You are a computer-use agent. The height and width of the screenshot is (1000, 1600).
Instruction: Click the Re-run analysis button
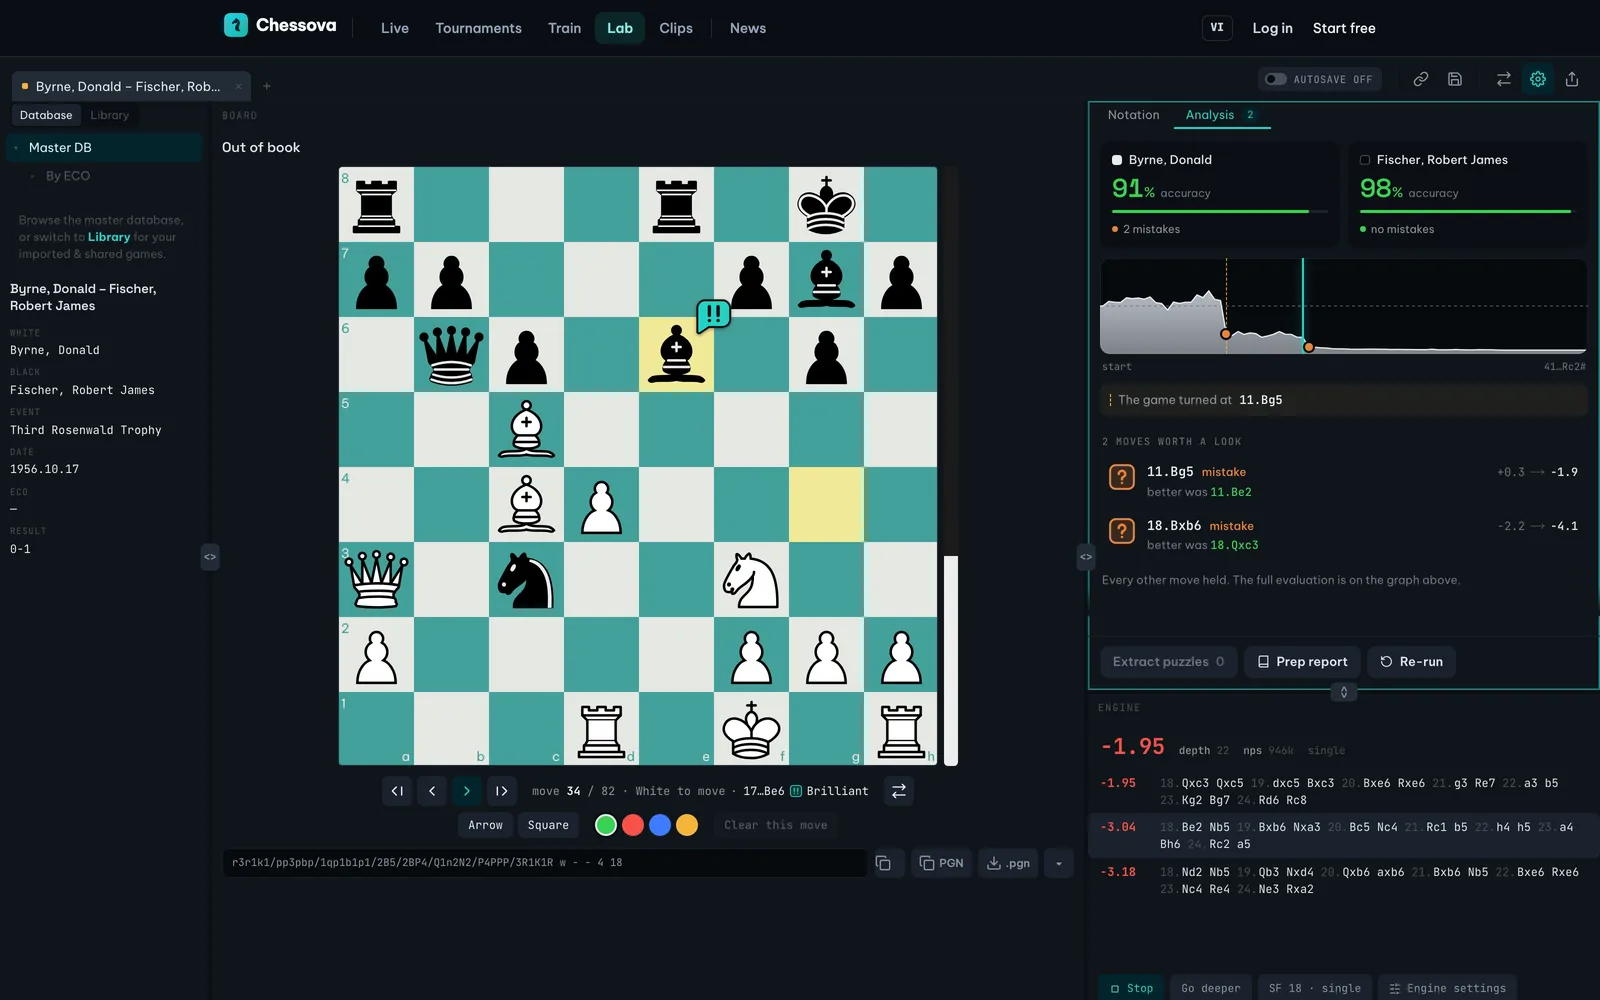coord(1411,662)
